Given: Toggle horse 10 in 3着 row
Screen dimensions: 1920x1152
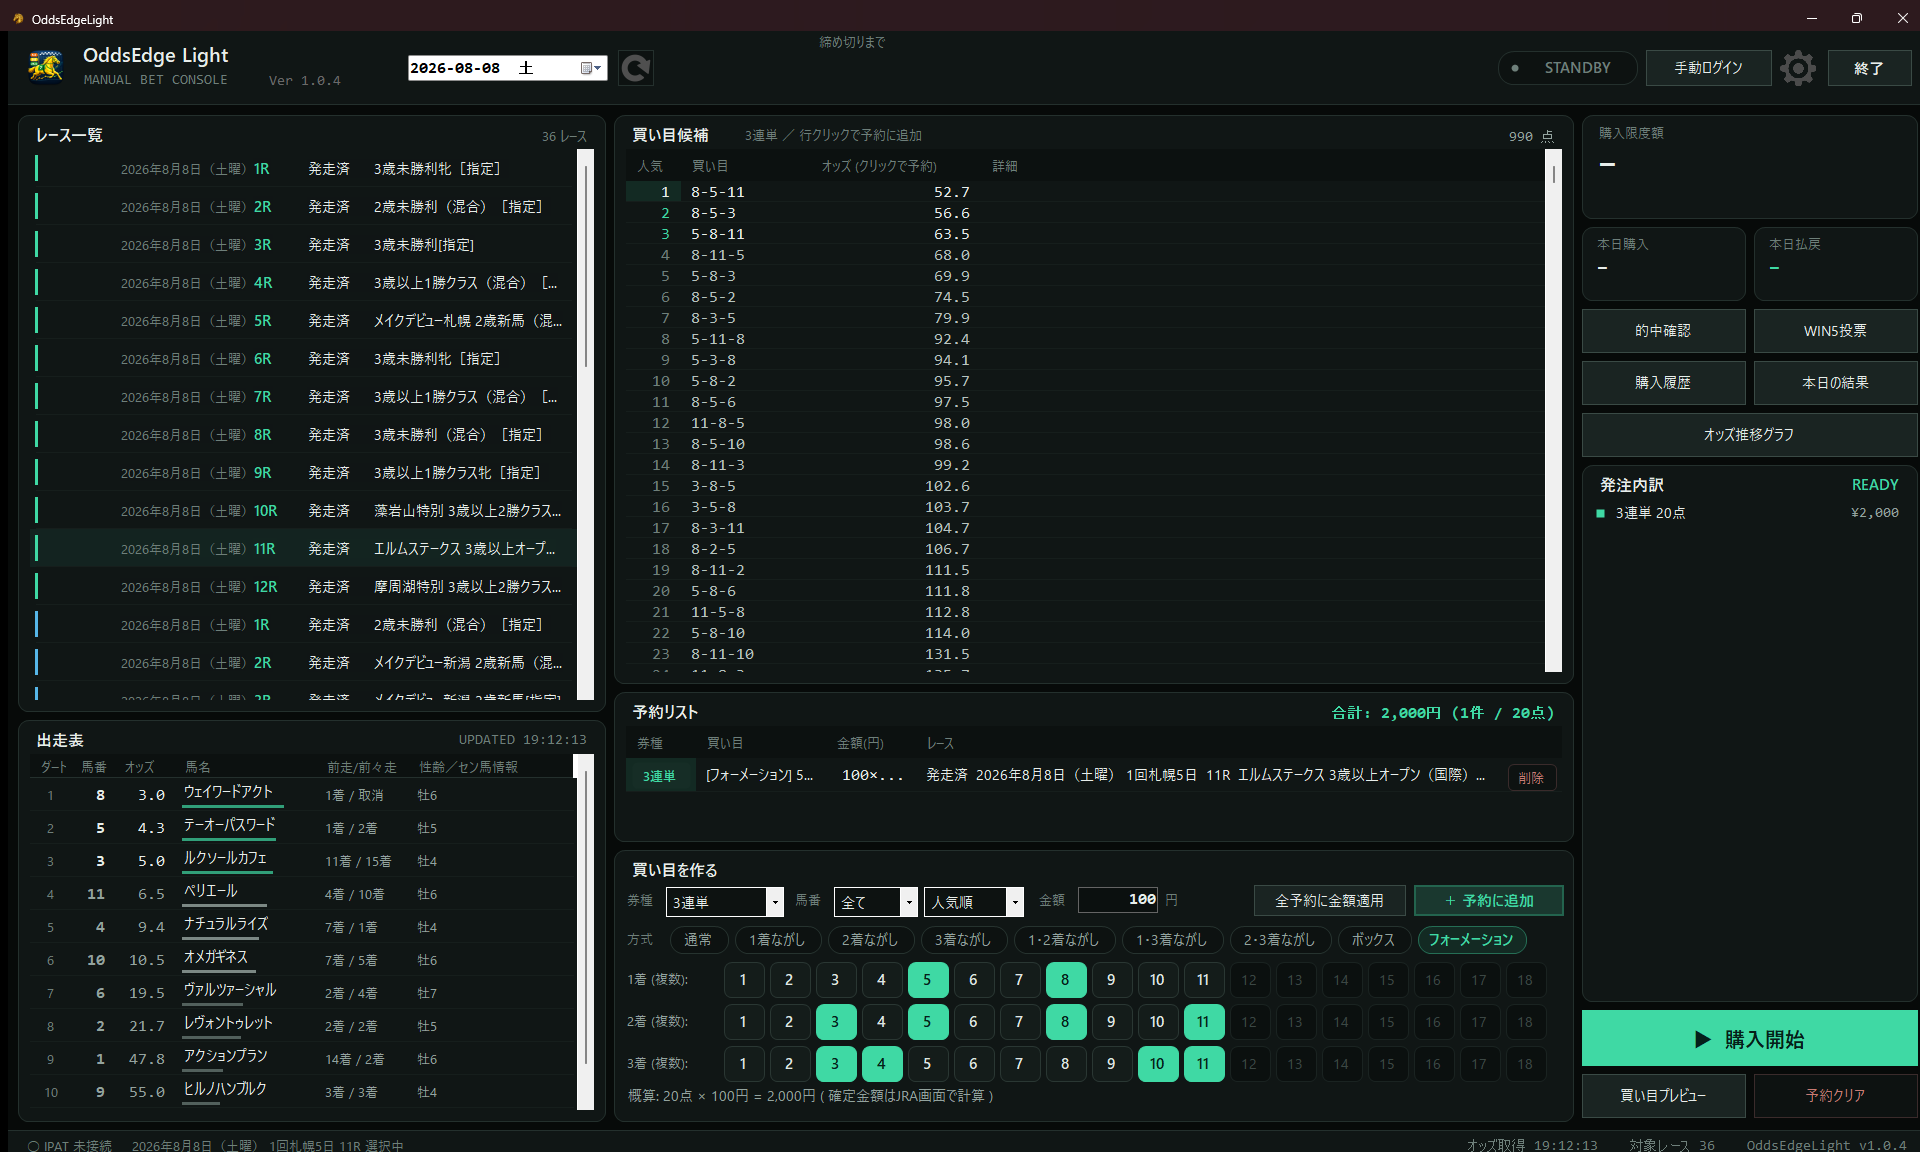Looking at the screenshot, I should (1157, 1063).
